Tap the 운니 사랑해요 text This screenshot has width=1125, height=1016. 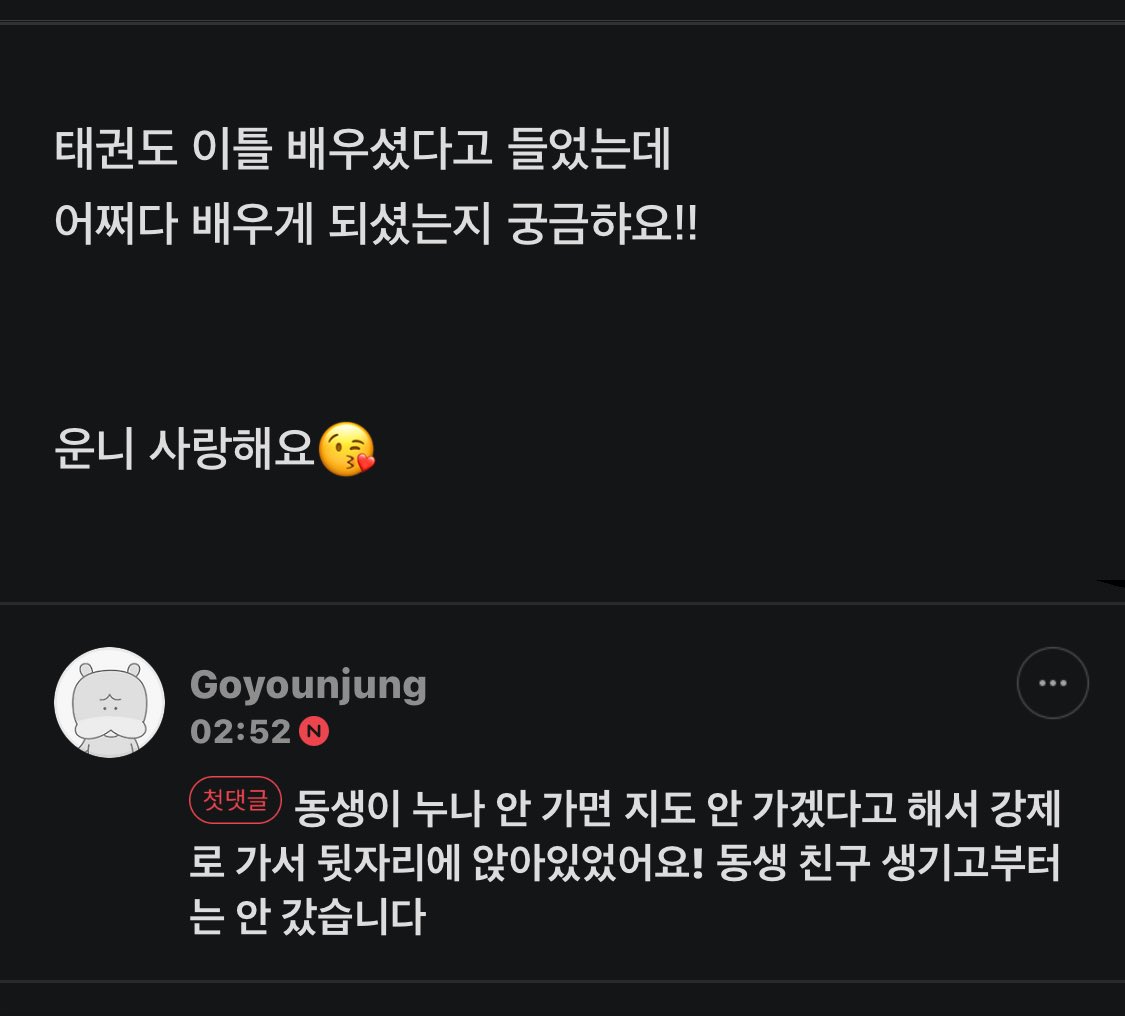pos(184,448)
